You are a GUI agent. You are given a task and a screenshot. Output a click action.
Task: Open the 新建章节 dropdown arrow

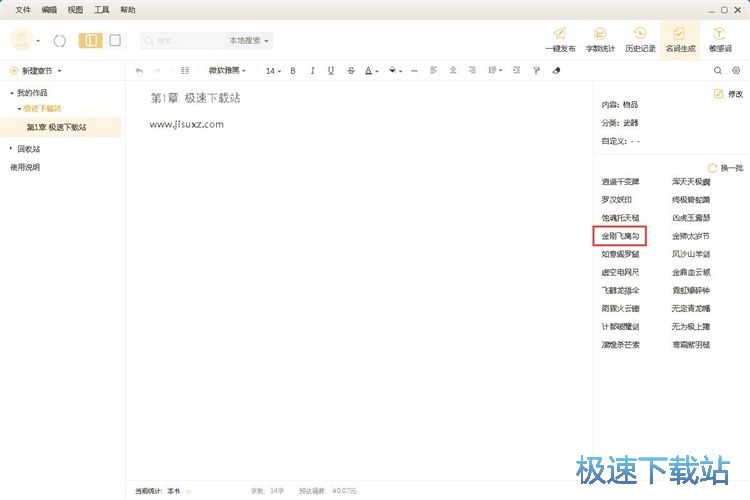pos(59,71)
